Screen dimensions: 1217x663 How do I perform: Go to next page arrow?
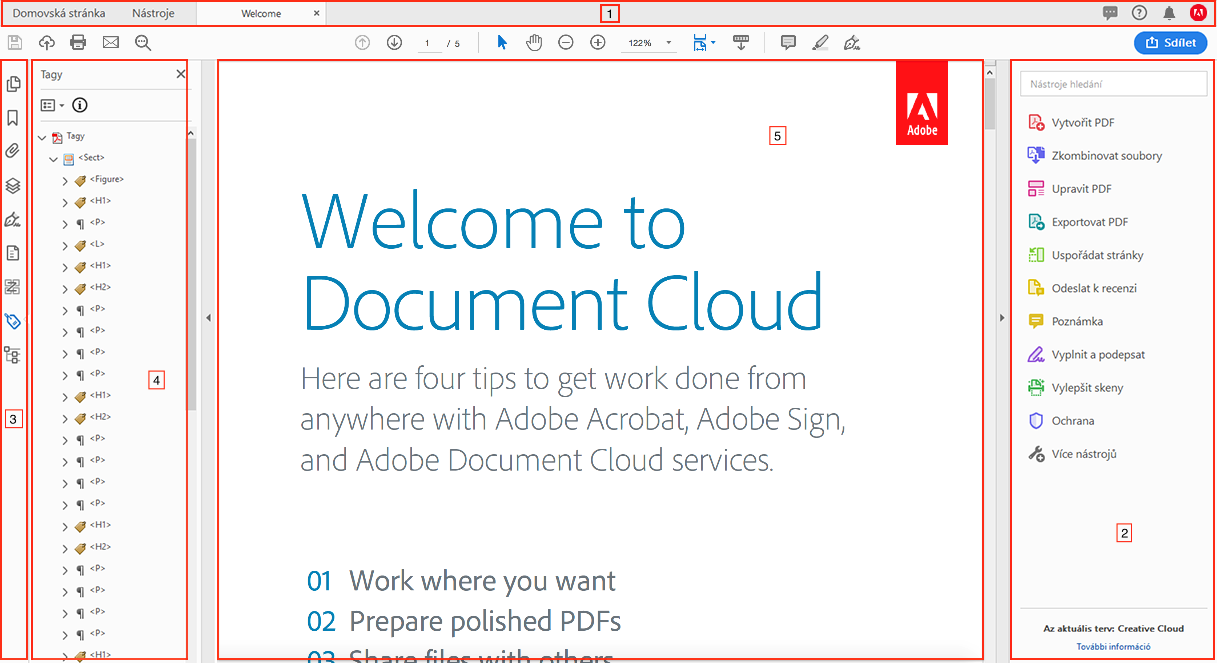[x=394, y=43]
